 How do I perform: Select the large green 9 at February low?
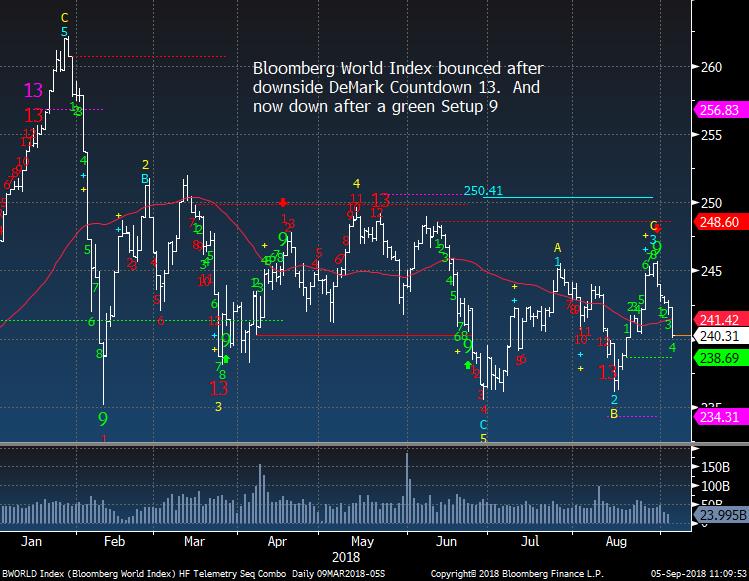point(102,417)
